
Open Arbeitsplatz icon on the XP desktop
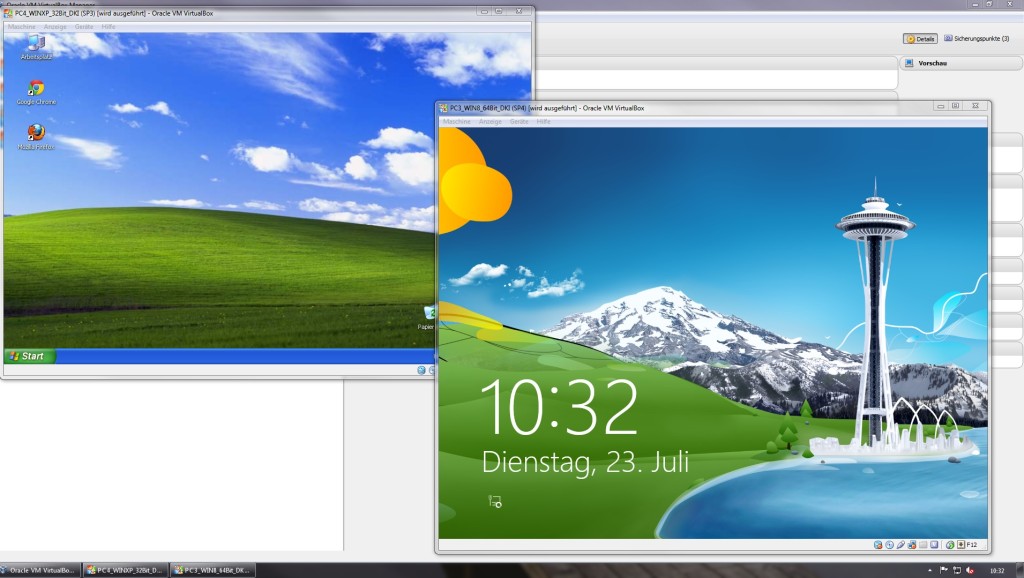[x=37, y=47]
